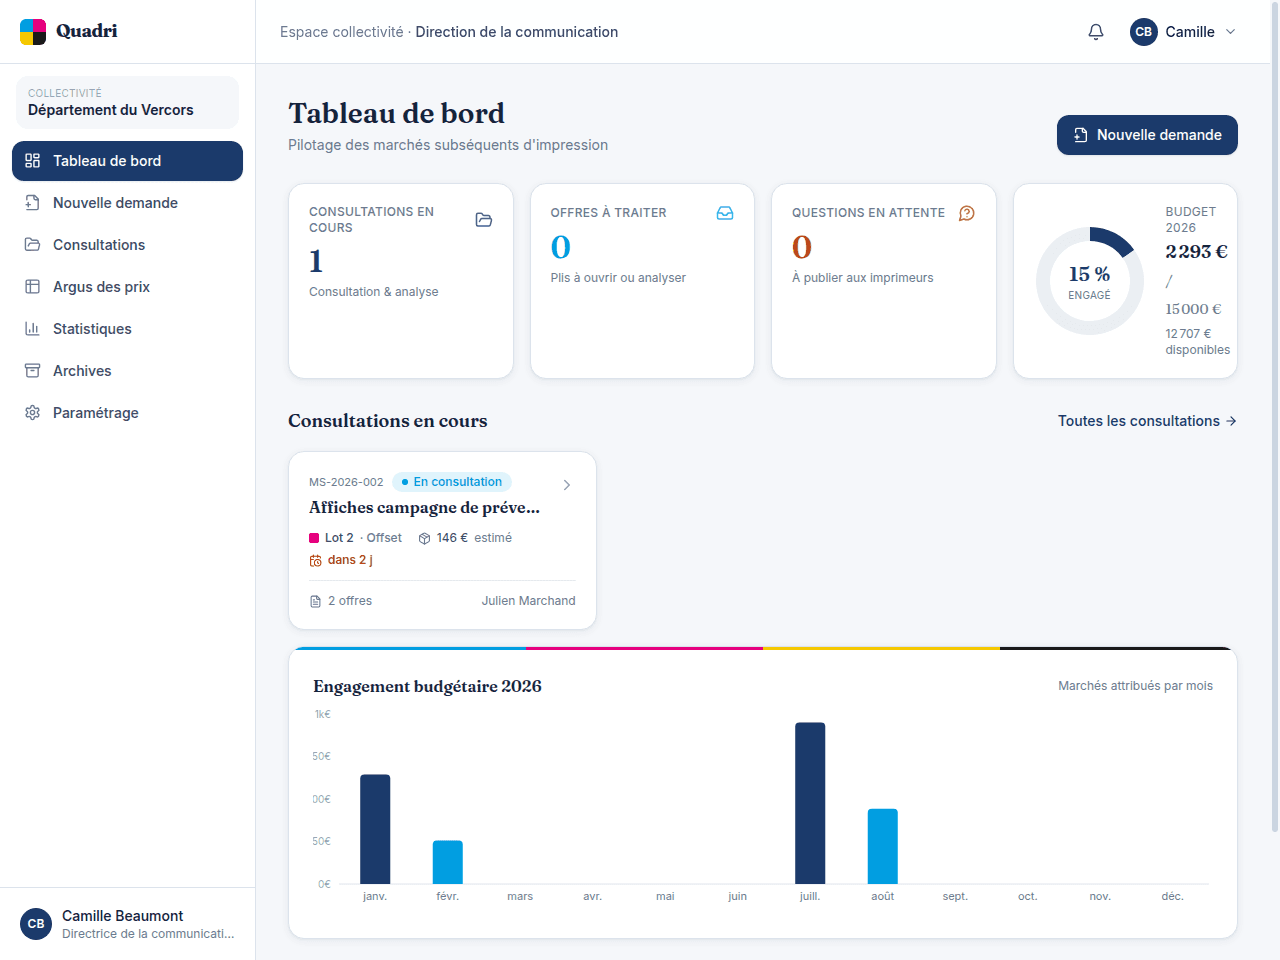Viewport: 1280px width, 960px height.
Task: Click the 'En consultation' status badge
Action: point(452,482)
